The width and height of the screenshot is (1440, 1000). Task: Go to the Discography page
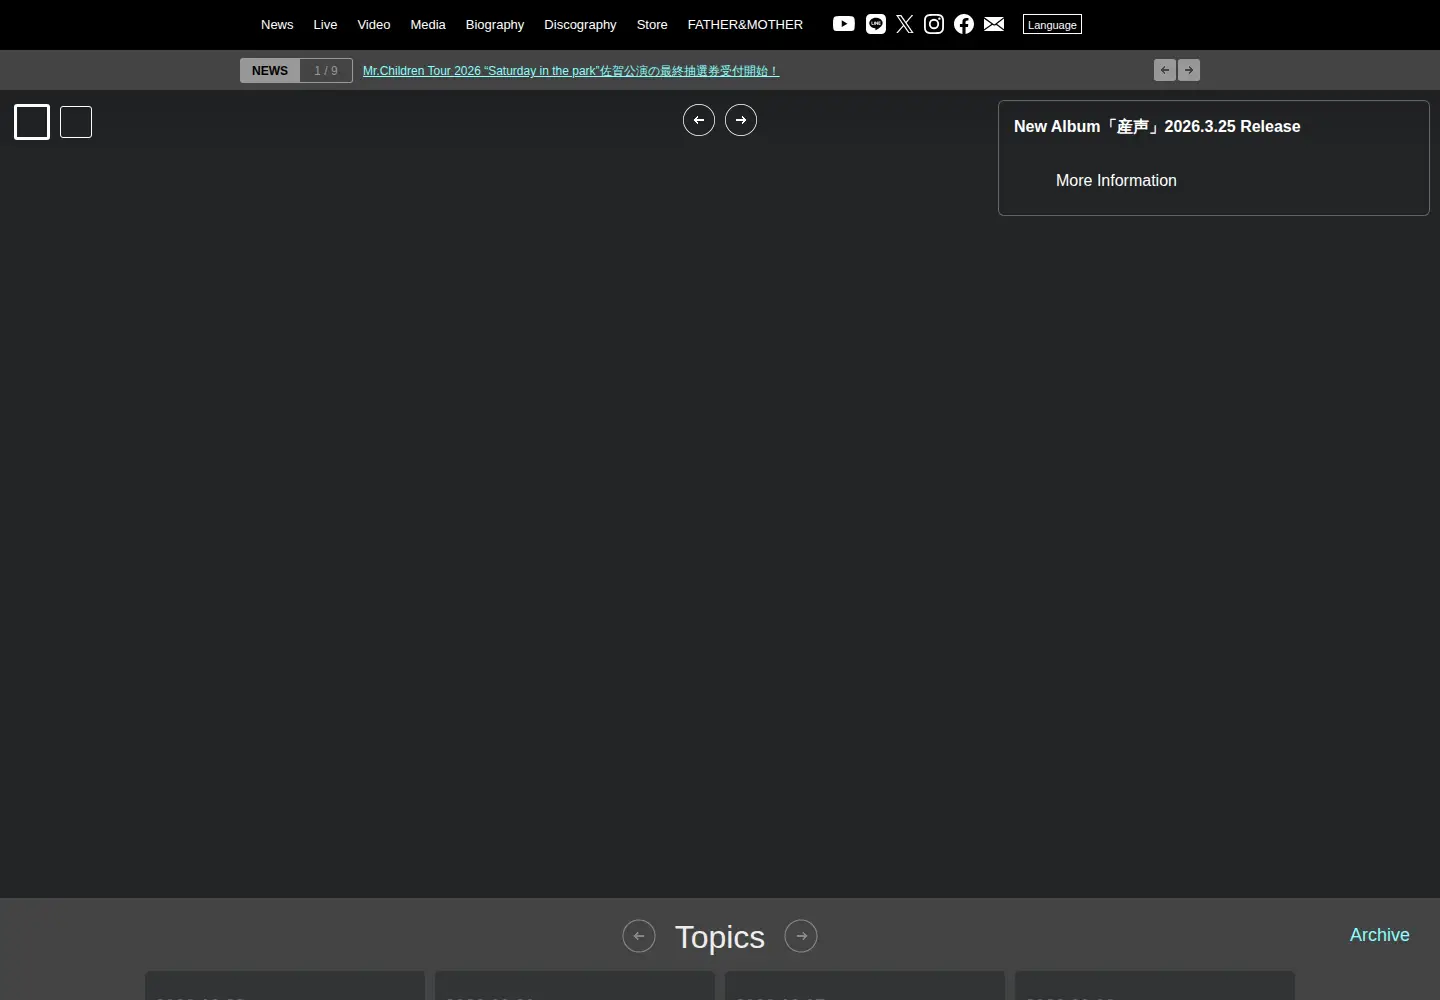(580, 24)
